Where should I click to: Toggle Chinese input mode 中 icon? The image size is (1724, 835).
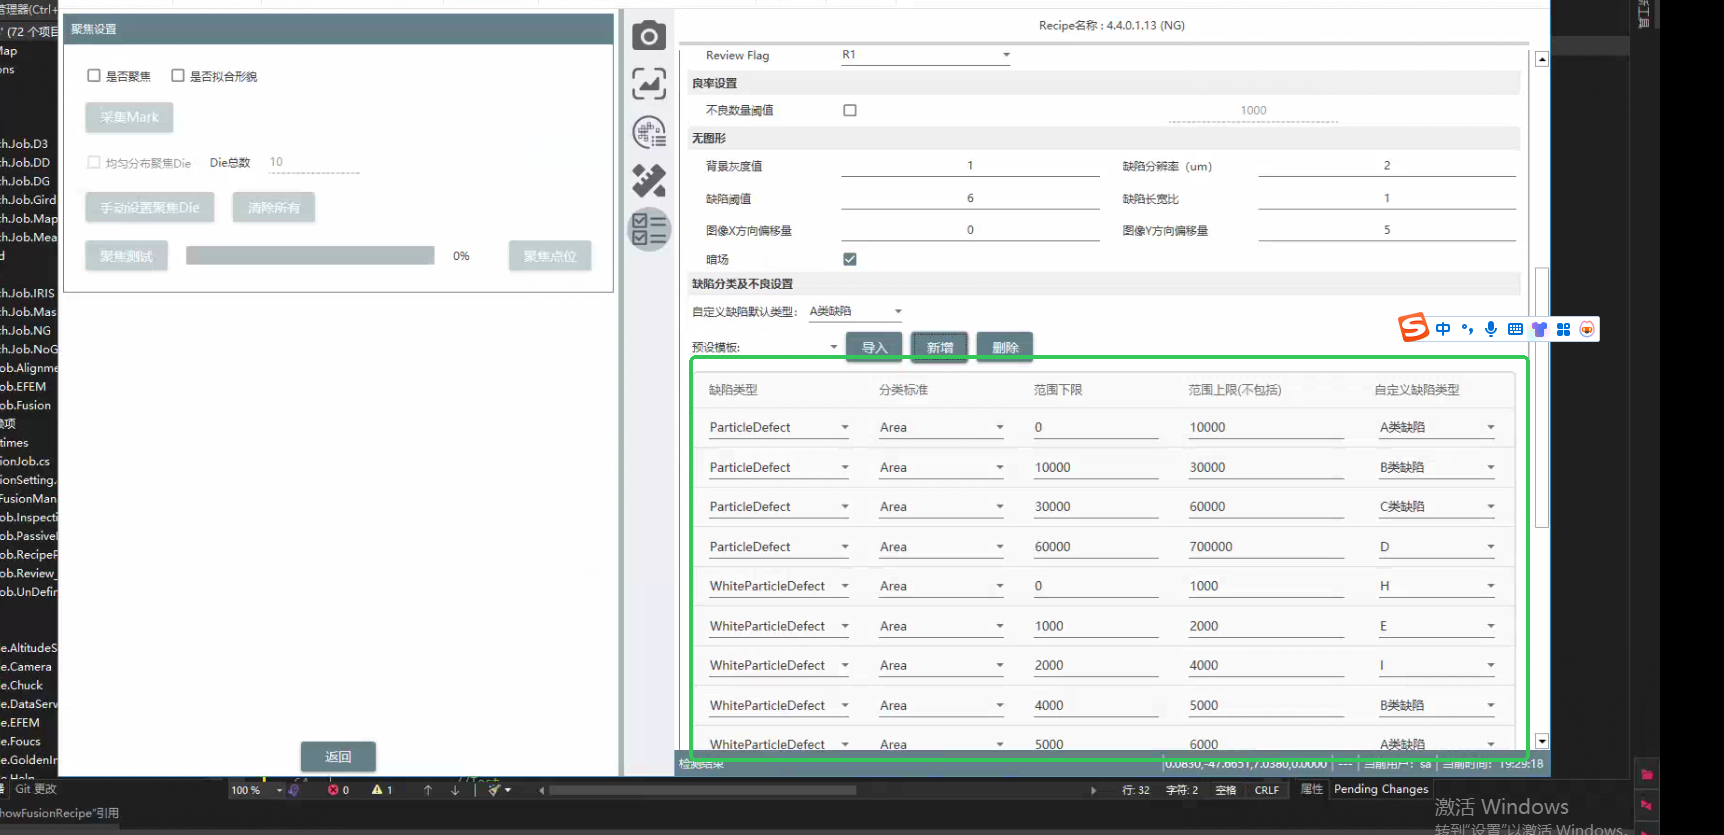pyautogui.click(x=1443, y=329)
